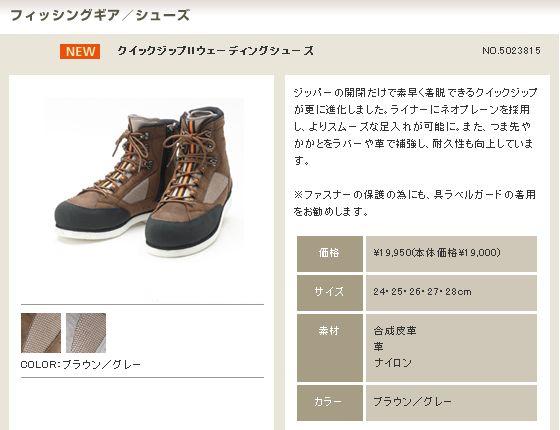Image resolution: width=560 pixels, height=430 pixels.
Task: Click the ブラウン／グレー value in color row
Action: (x=412, y=402)
